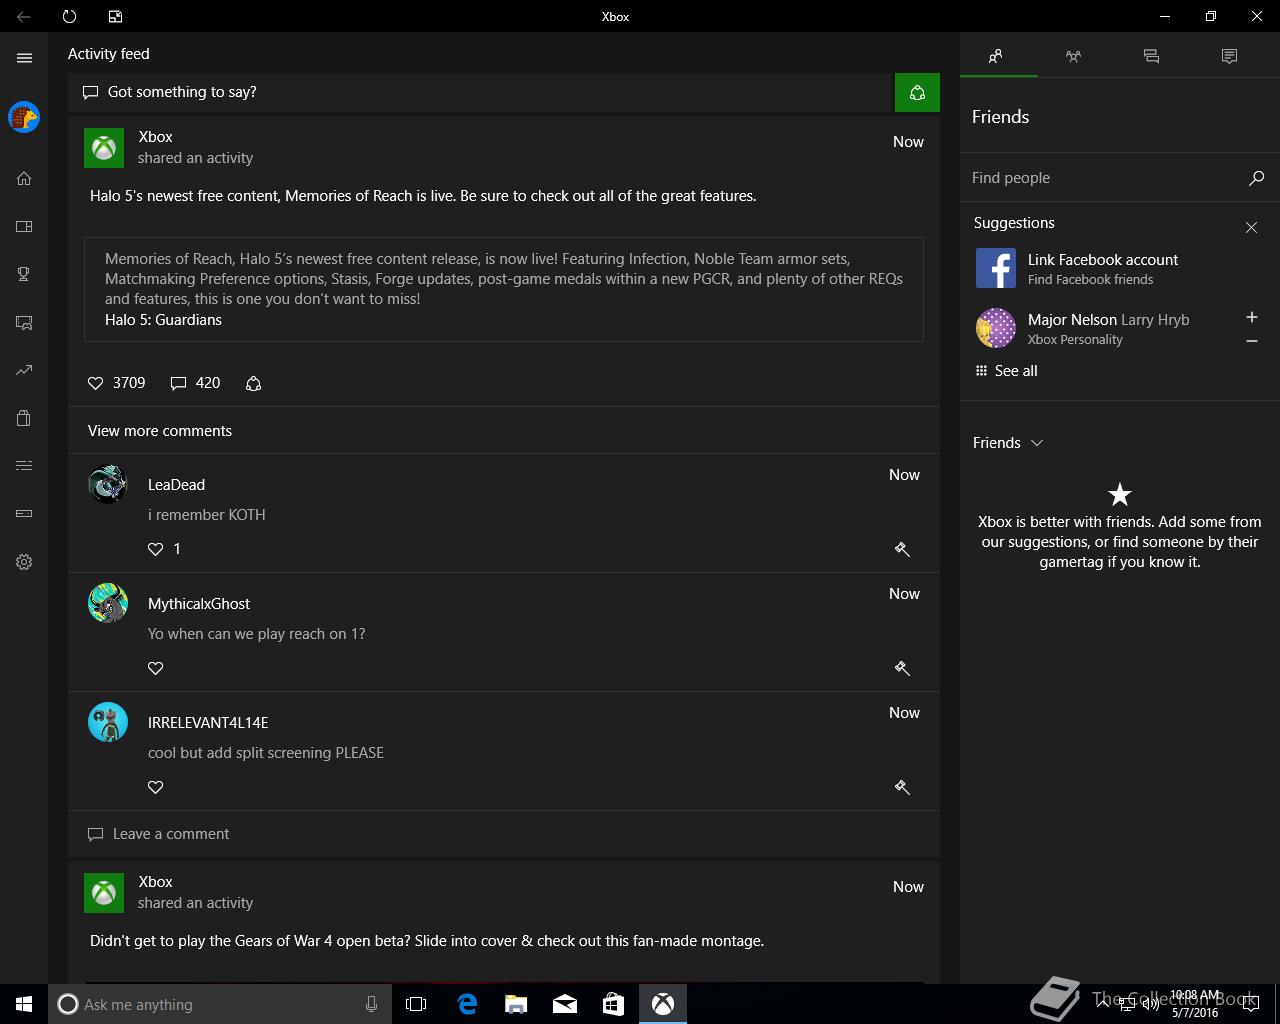Open LeaDead's gamertag

coord(176,485)
